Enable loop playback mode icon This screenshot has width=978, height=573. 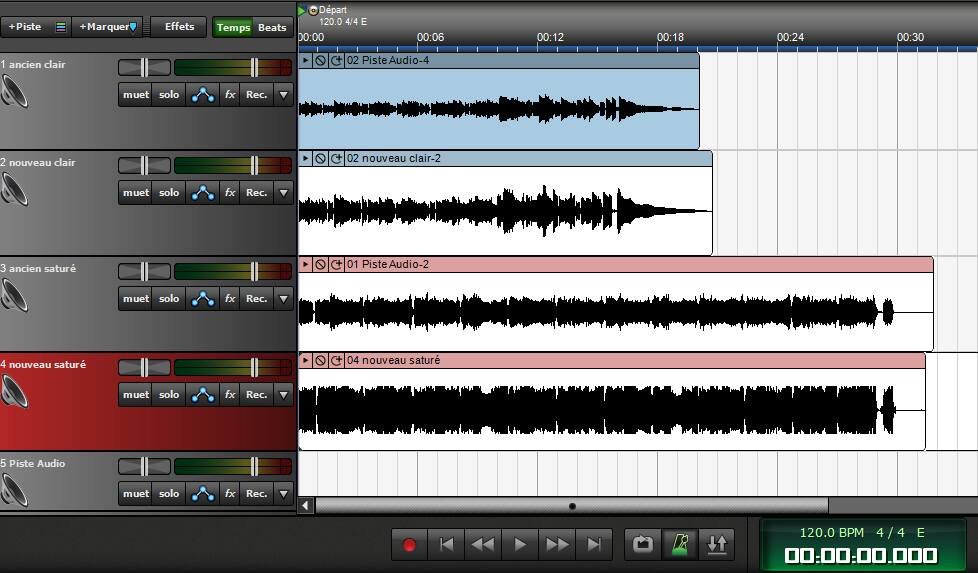[643, 545]
